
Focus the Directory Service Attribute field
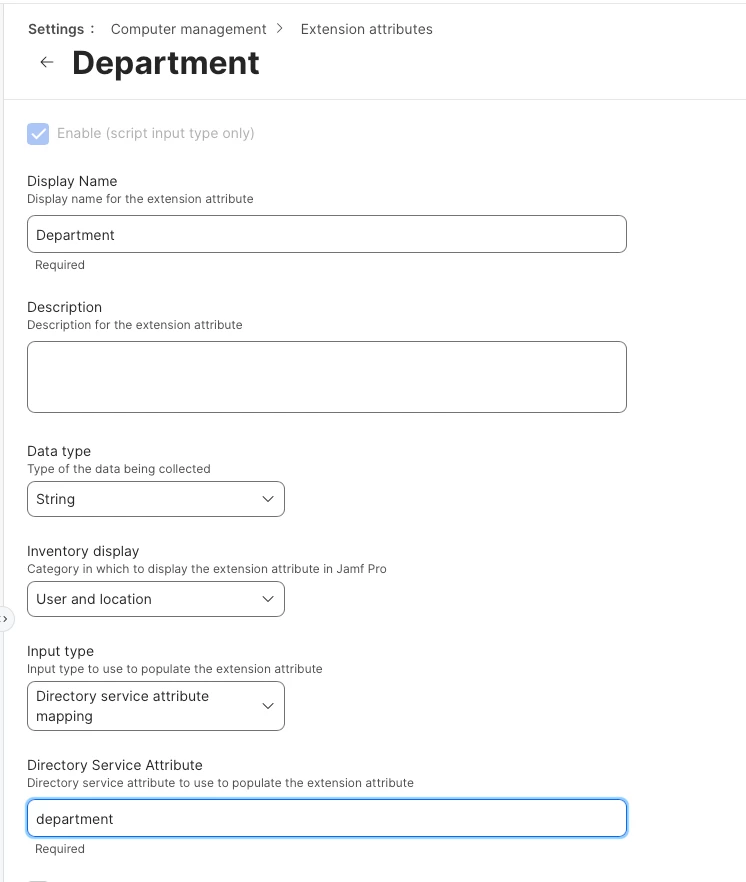327,818
